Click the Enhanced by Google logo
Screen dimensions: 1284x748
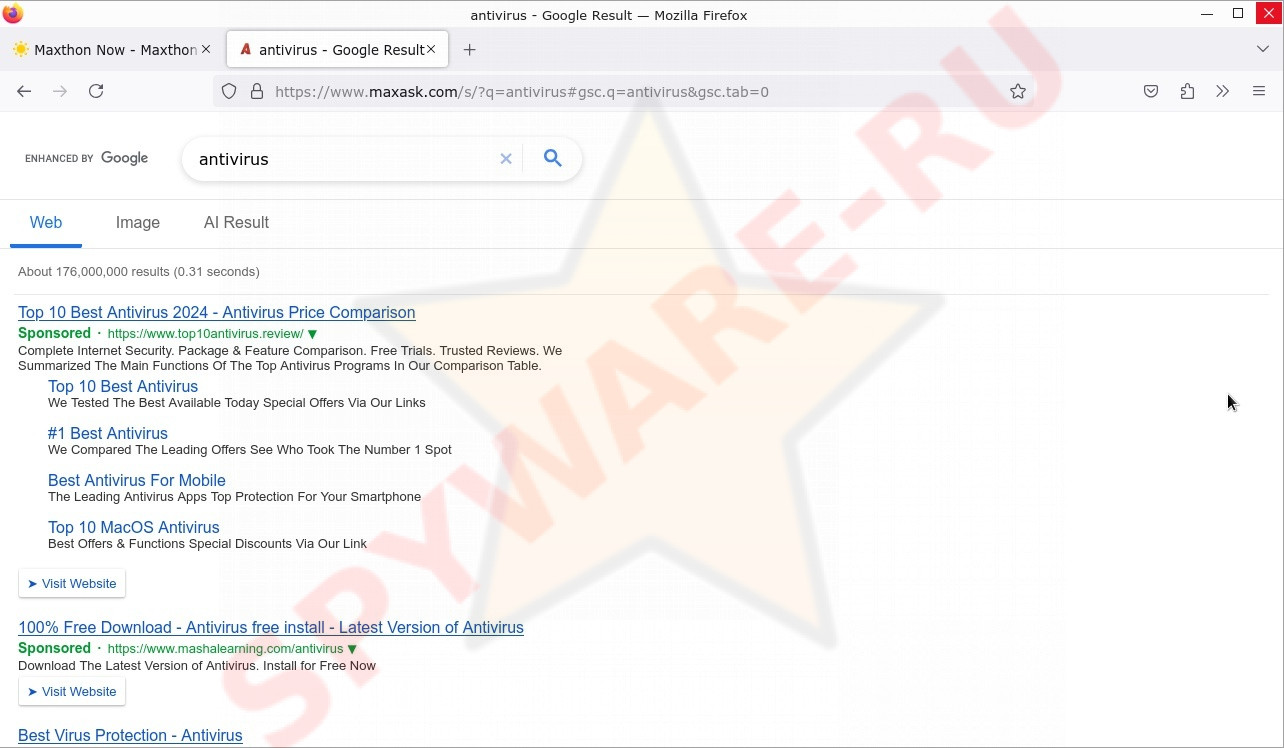point(86,158)
